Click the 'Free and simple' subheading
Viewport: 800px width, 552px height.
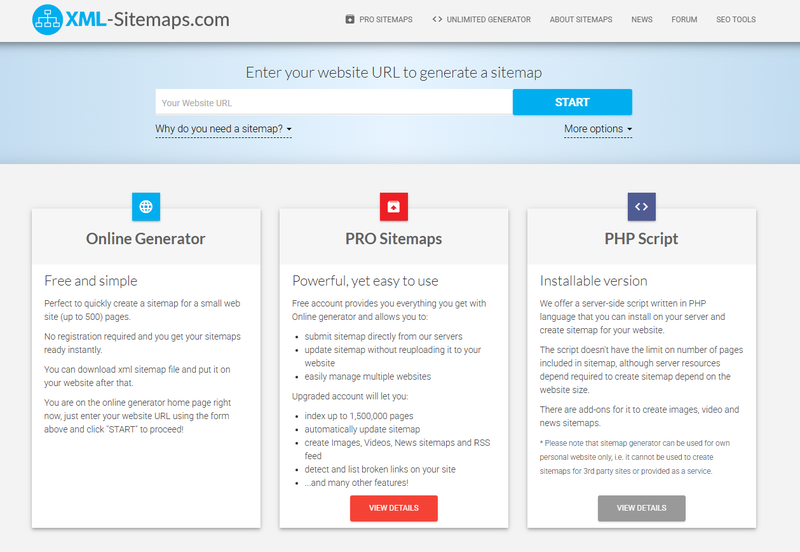91,281
